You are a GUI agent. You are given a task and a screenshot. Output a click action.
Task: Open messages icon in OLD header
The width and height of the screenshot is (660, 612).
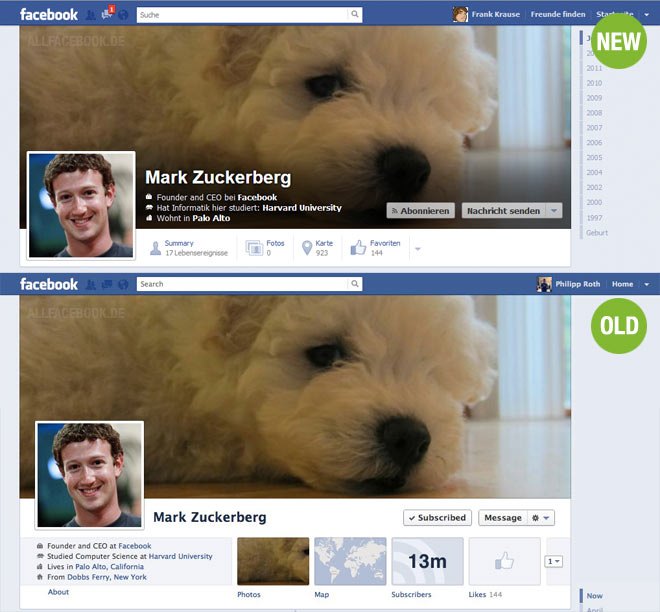click(x=107, y=285)
